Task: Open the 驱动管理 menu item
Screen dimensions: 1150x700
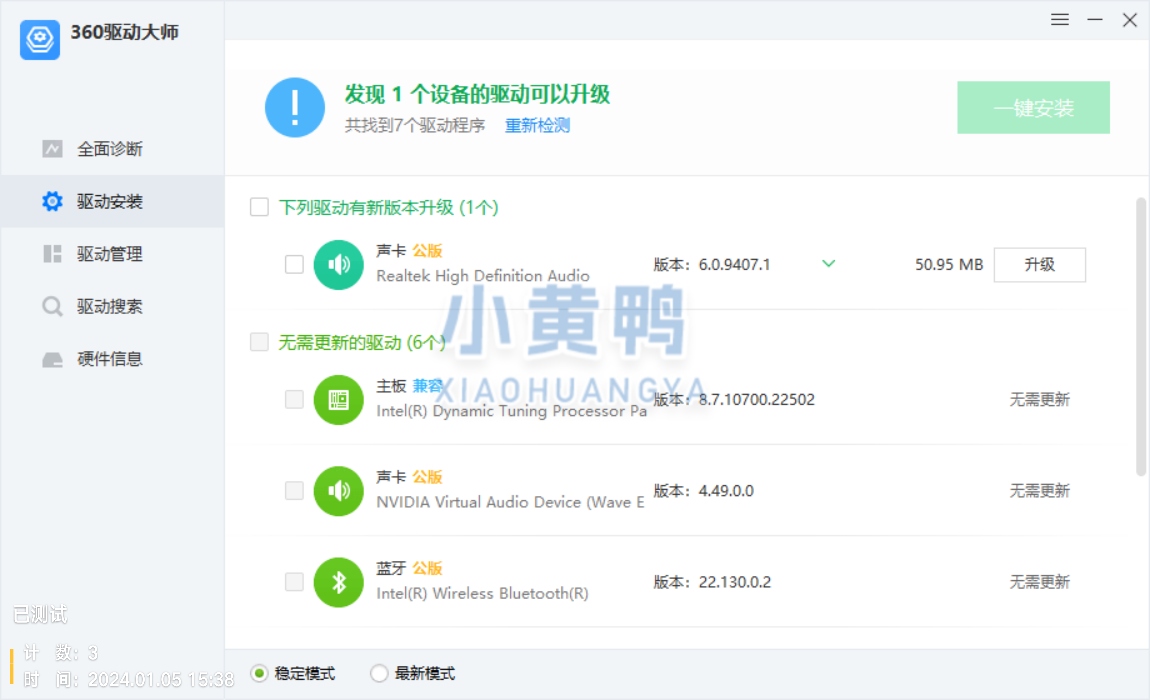Action: pos(112,254)
